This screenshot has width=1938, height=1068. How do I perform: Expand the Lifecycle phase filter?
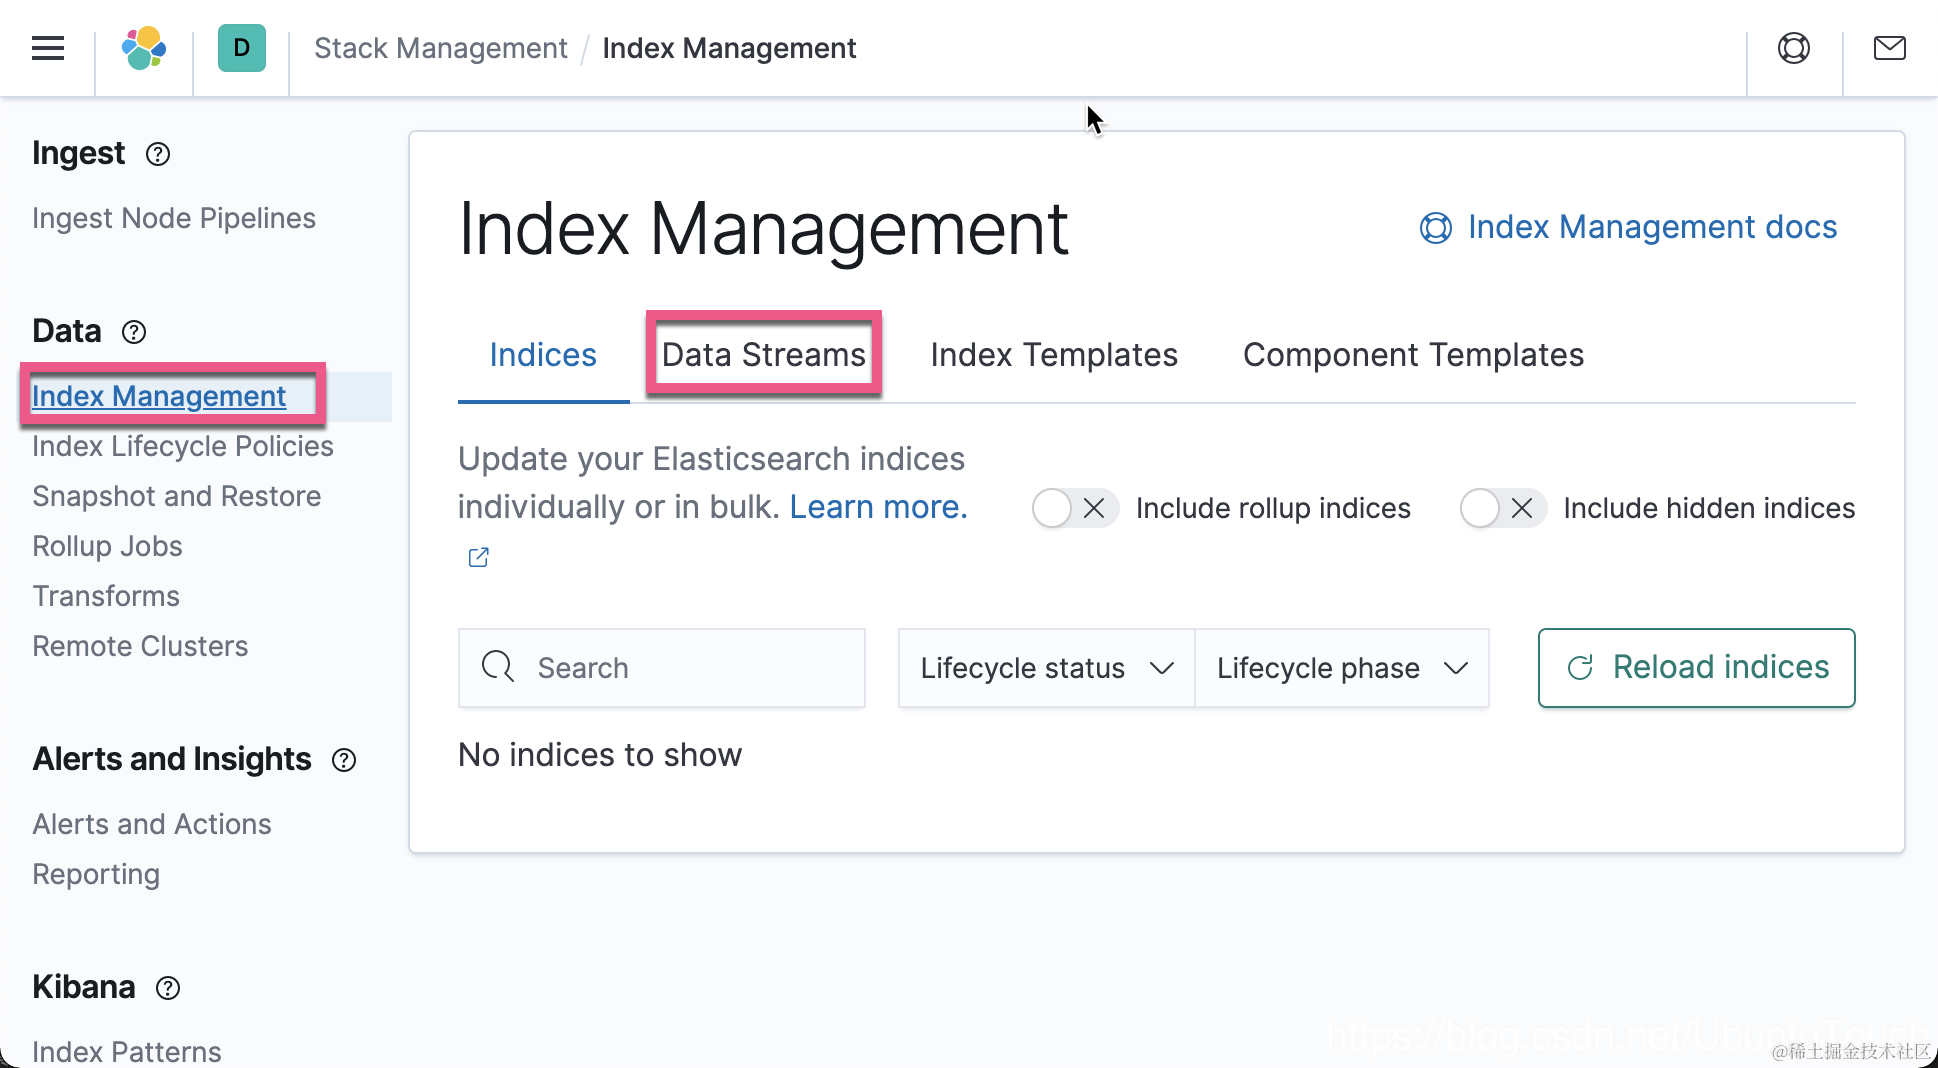coord(1341,668)
